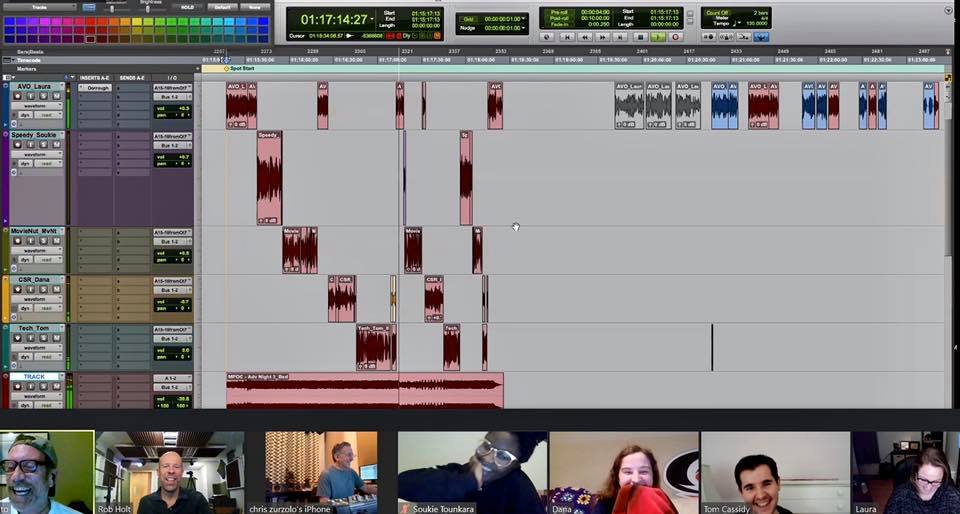The height and width of the screenshot is (514, 960).
Task: Click the dyn button on AVO_Laura track
Action: pyautogui.click(x=25, y=115)
